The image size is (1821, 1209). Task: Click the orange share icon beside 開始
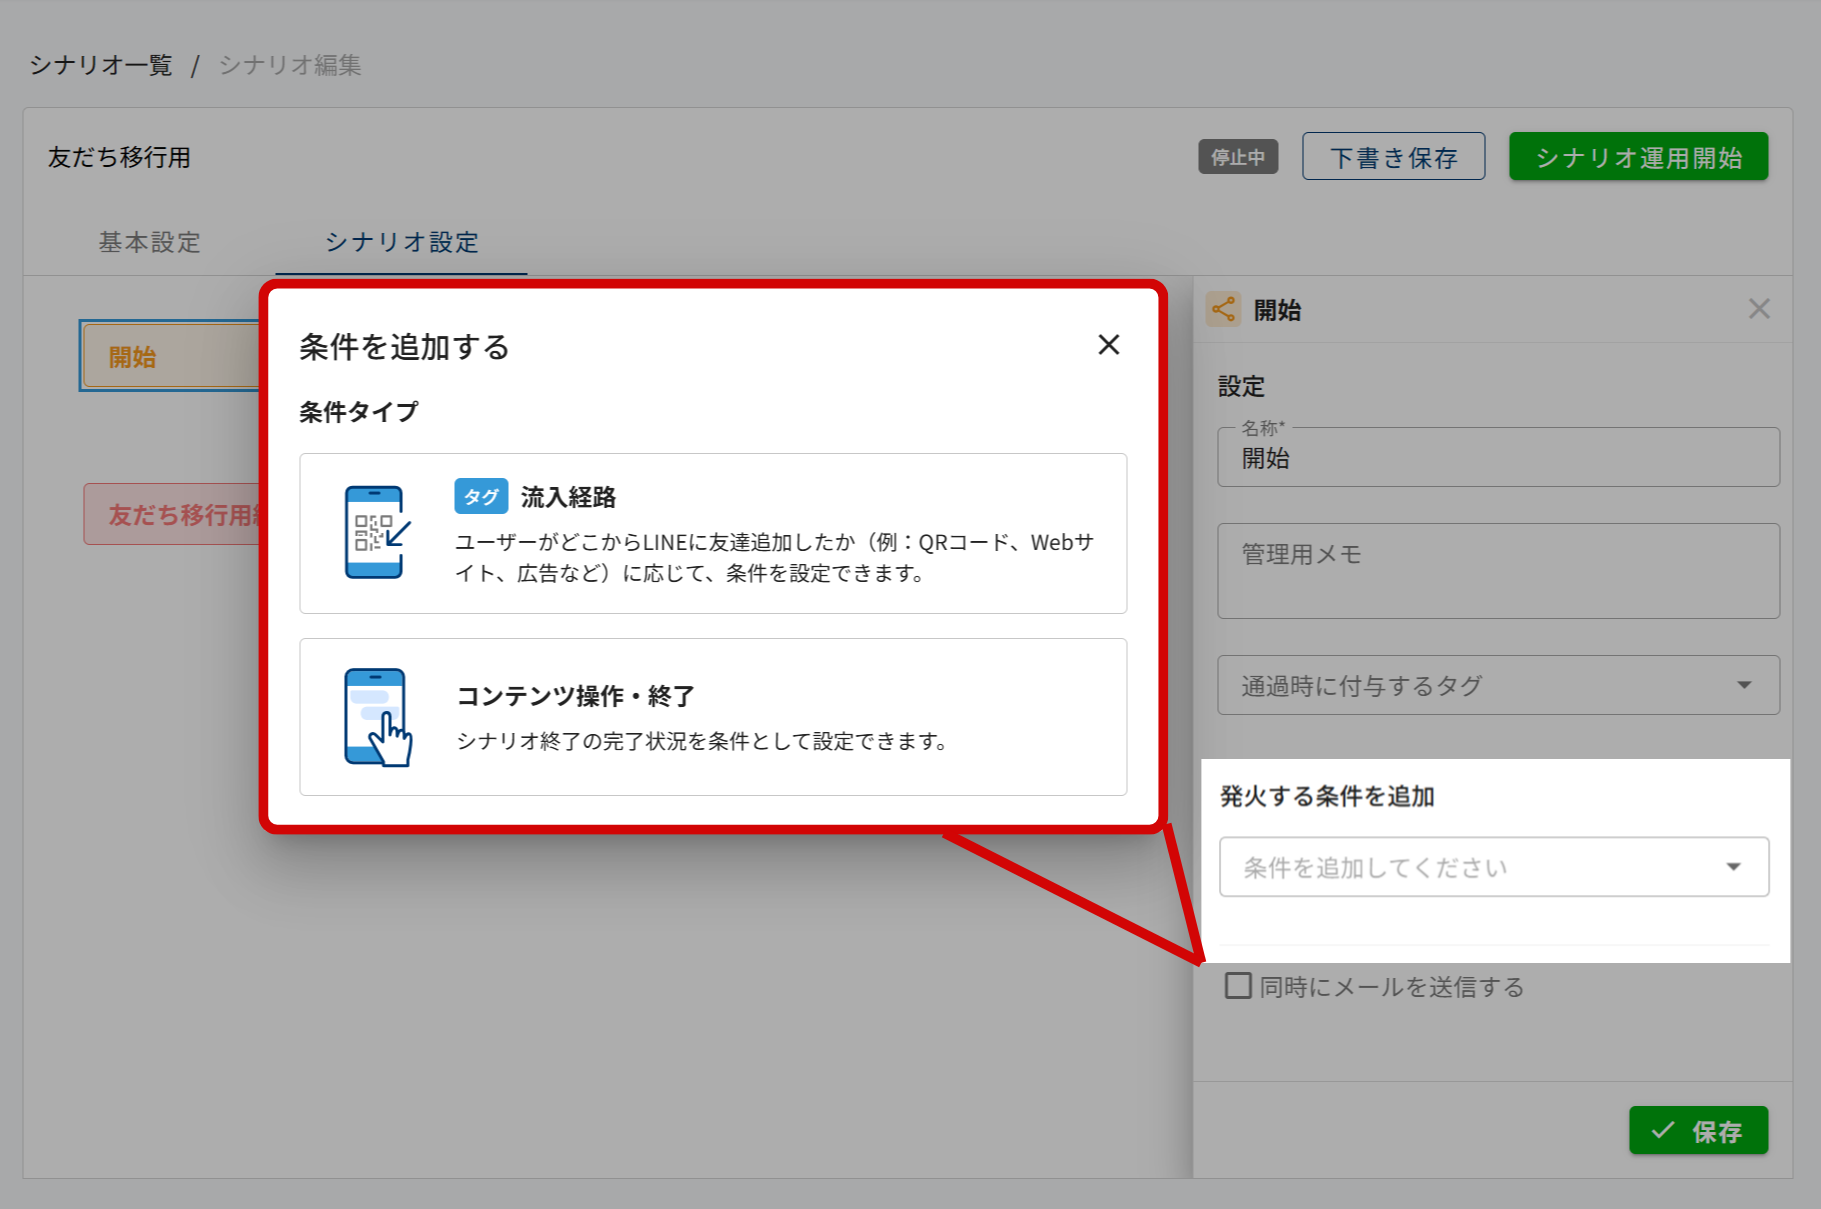[1223, 310]
